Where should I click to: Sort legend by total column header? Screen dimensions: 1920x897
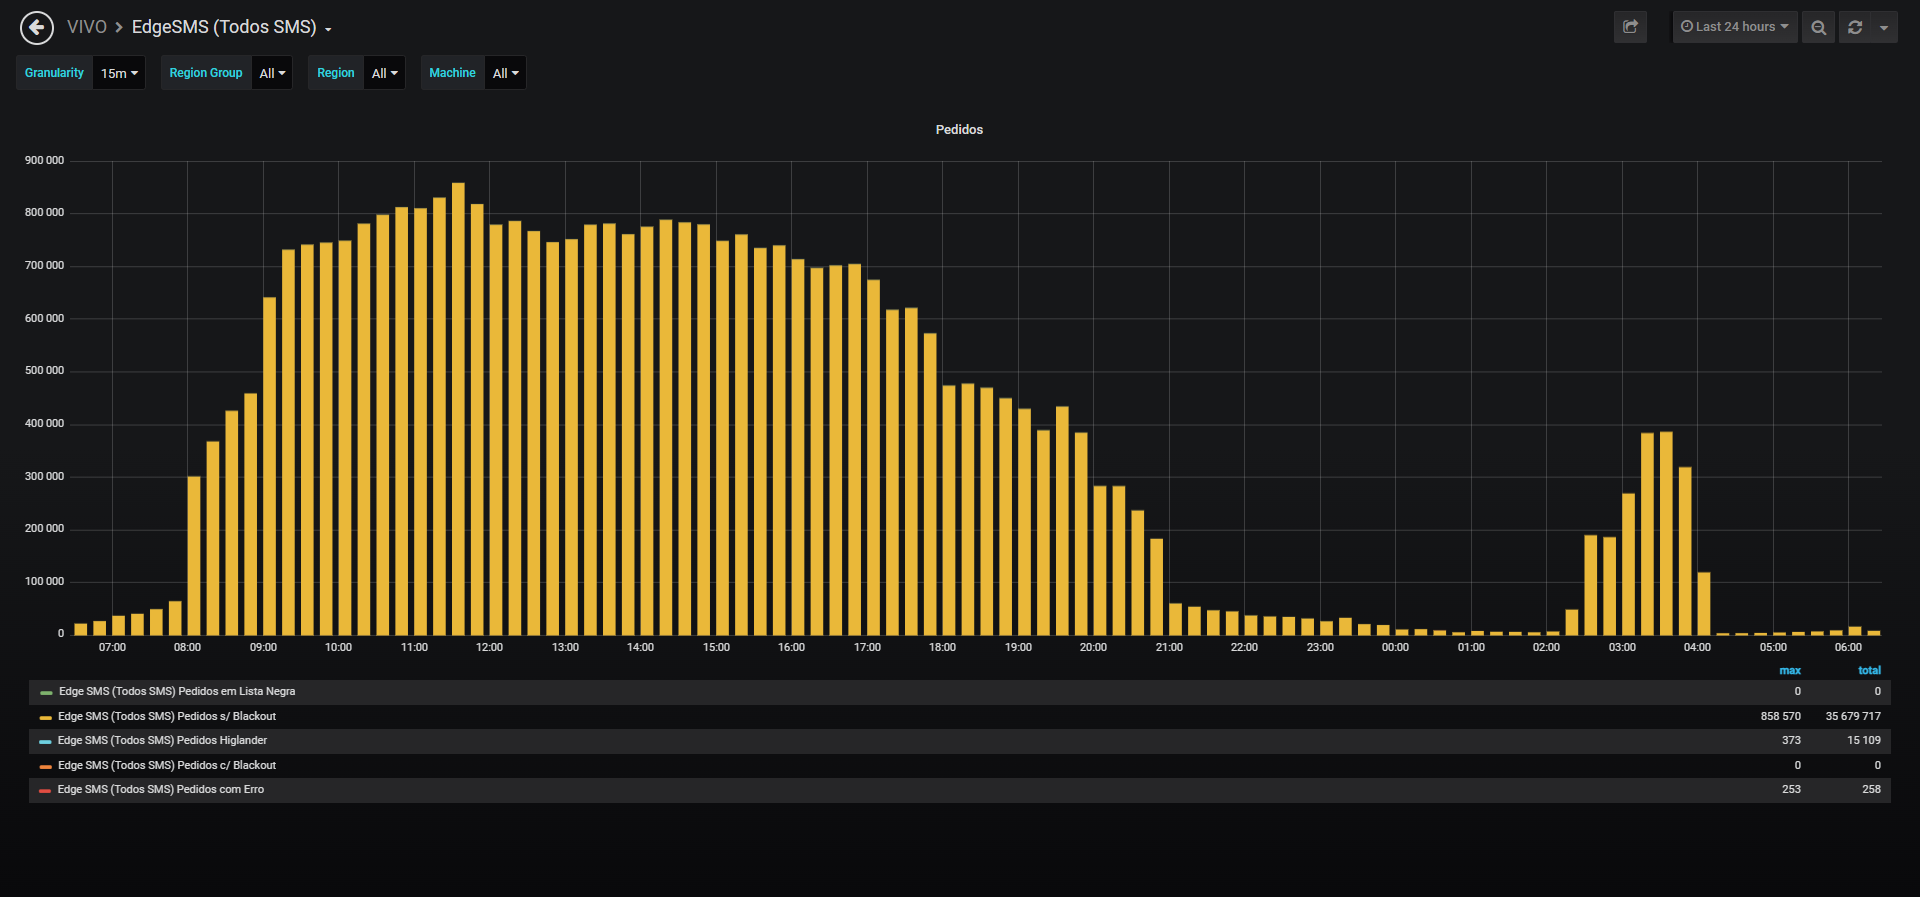(1869, 670)
